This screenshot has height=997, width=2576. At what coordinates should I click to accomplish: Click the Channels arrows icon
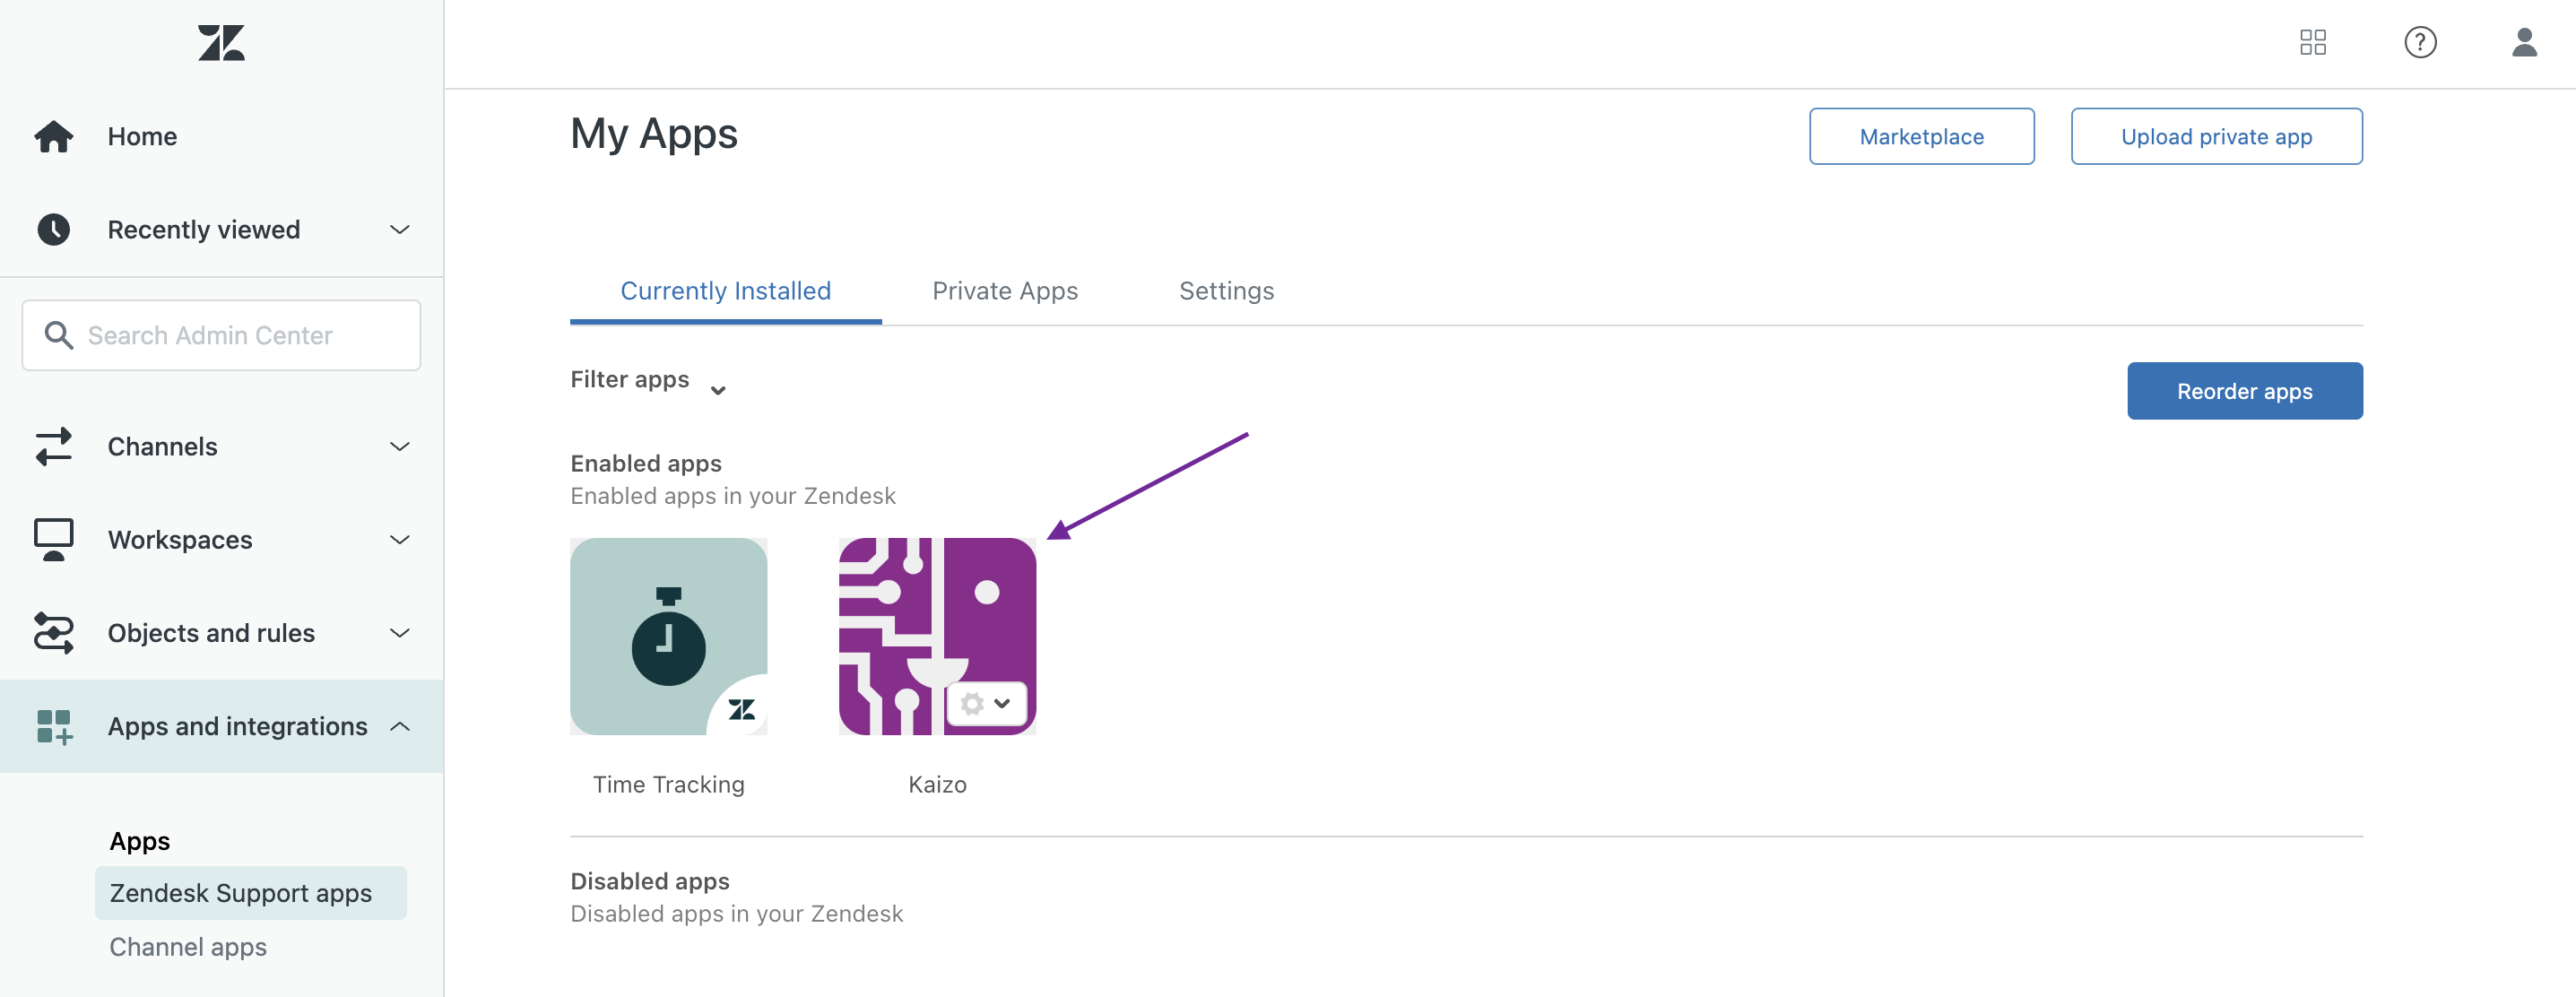point(54,447)
